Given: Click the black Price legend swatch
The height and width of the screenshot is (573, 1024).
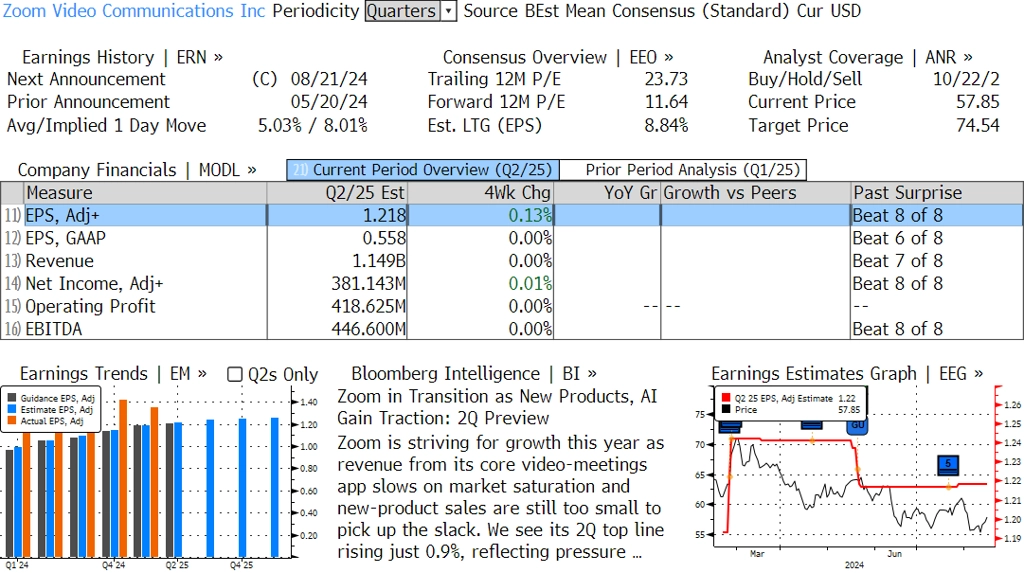Looking at the screenshot, I should tap(726, 410).
